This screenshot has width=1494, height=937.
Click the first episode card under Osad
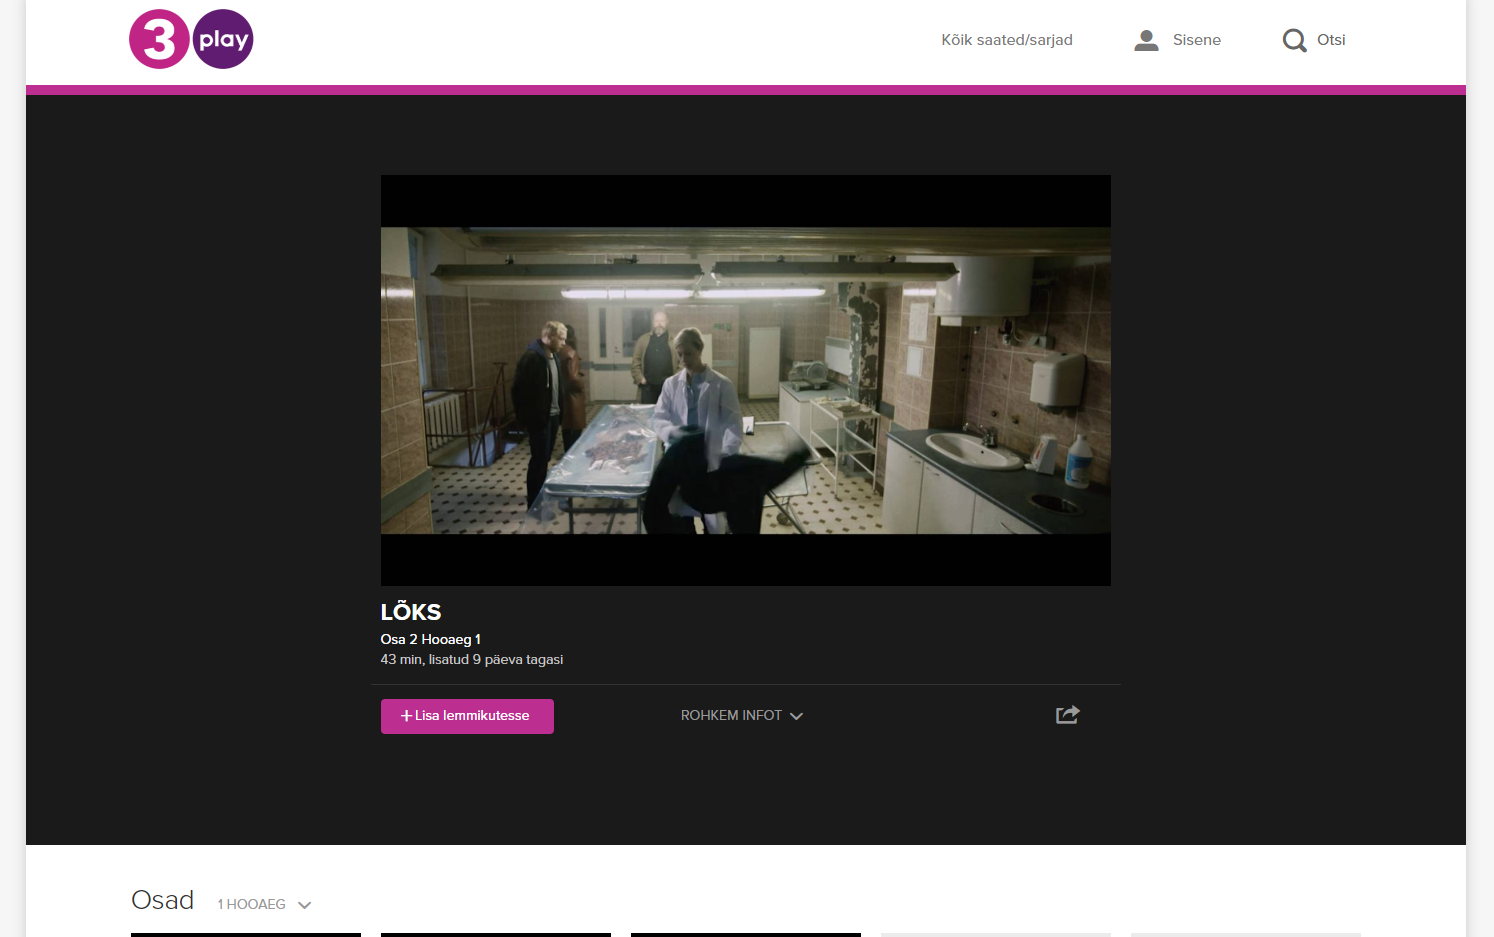point(245,935)
